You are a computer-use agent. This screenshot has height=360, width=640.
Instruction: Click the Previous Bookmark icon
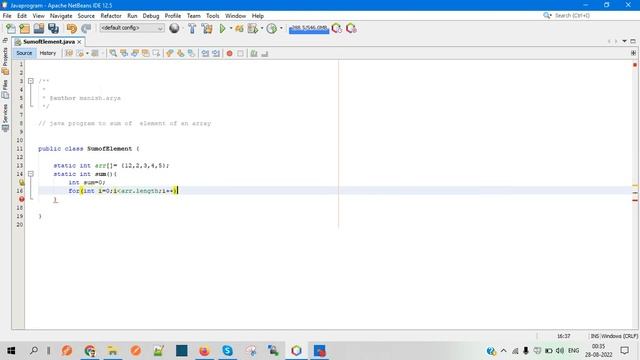pos(170,53)
